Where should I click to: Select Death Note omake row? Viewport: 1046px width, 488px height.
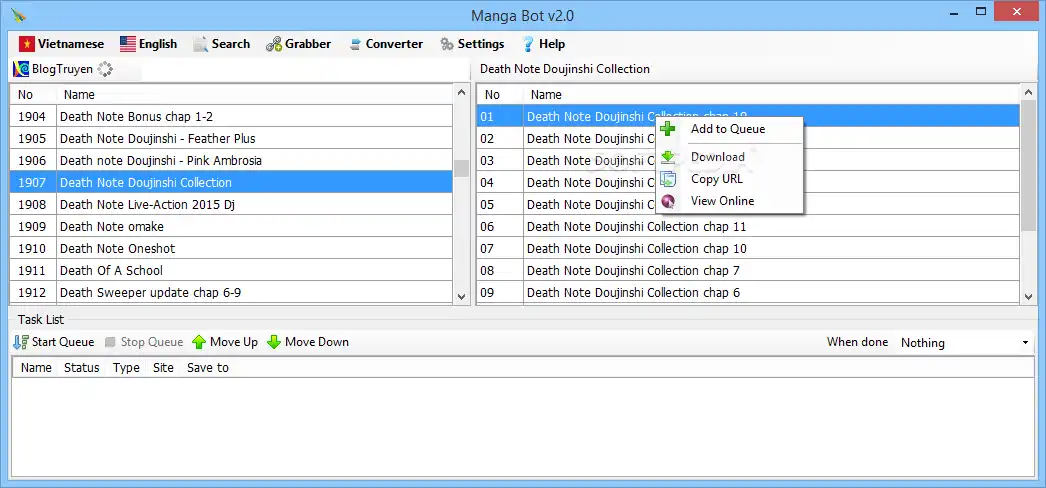click(x=231, y=227)
